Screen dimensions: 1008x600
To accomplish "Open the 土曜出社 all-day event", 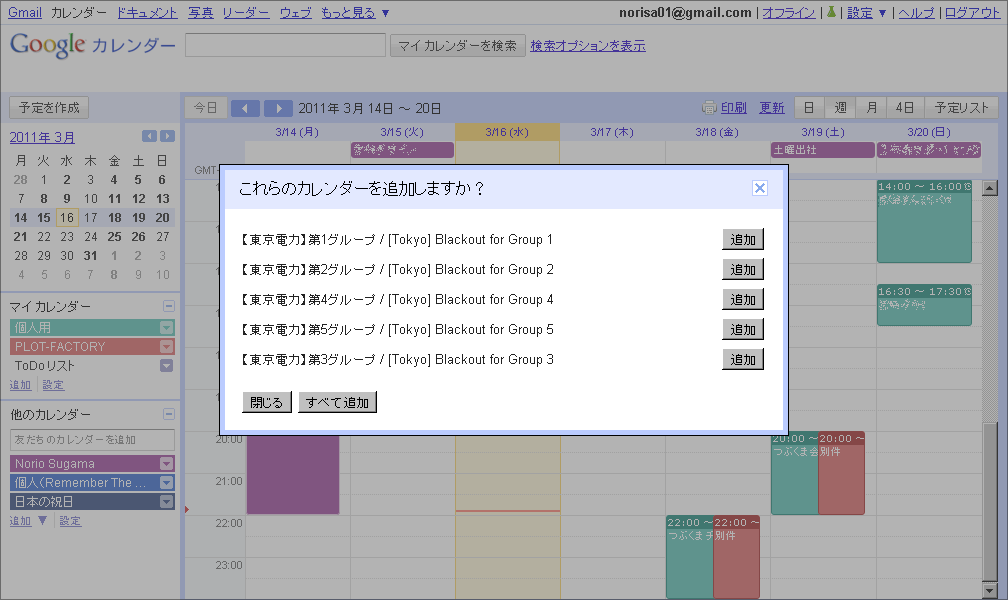I will click(x=823, y=150).
